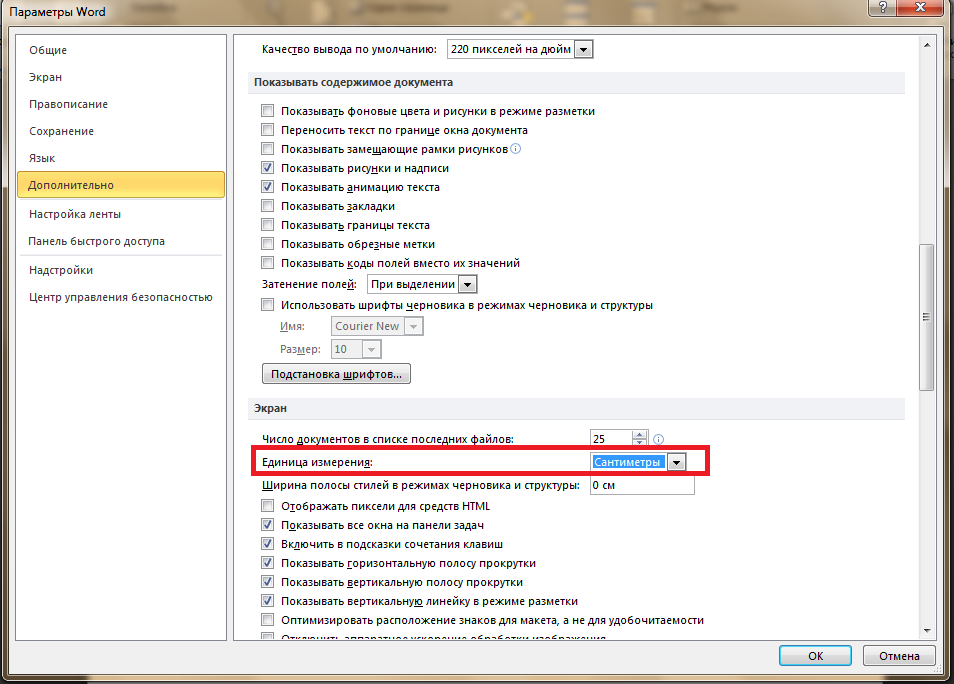Screen dimensions: 954x684
Task: Click the recent files number field
Action: [611, 439]
